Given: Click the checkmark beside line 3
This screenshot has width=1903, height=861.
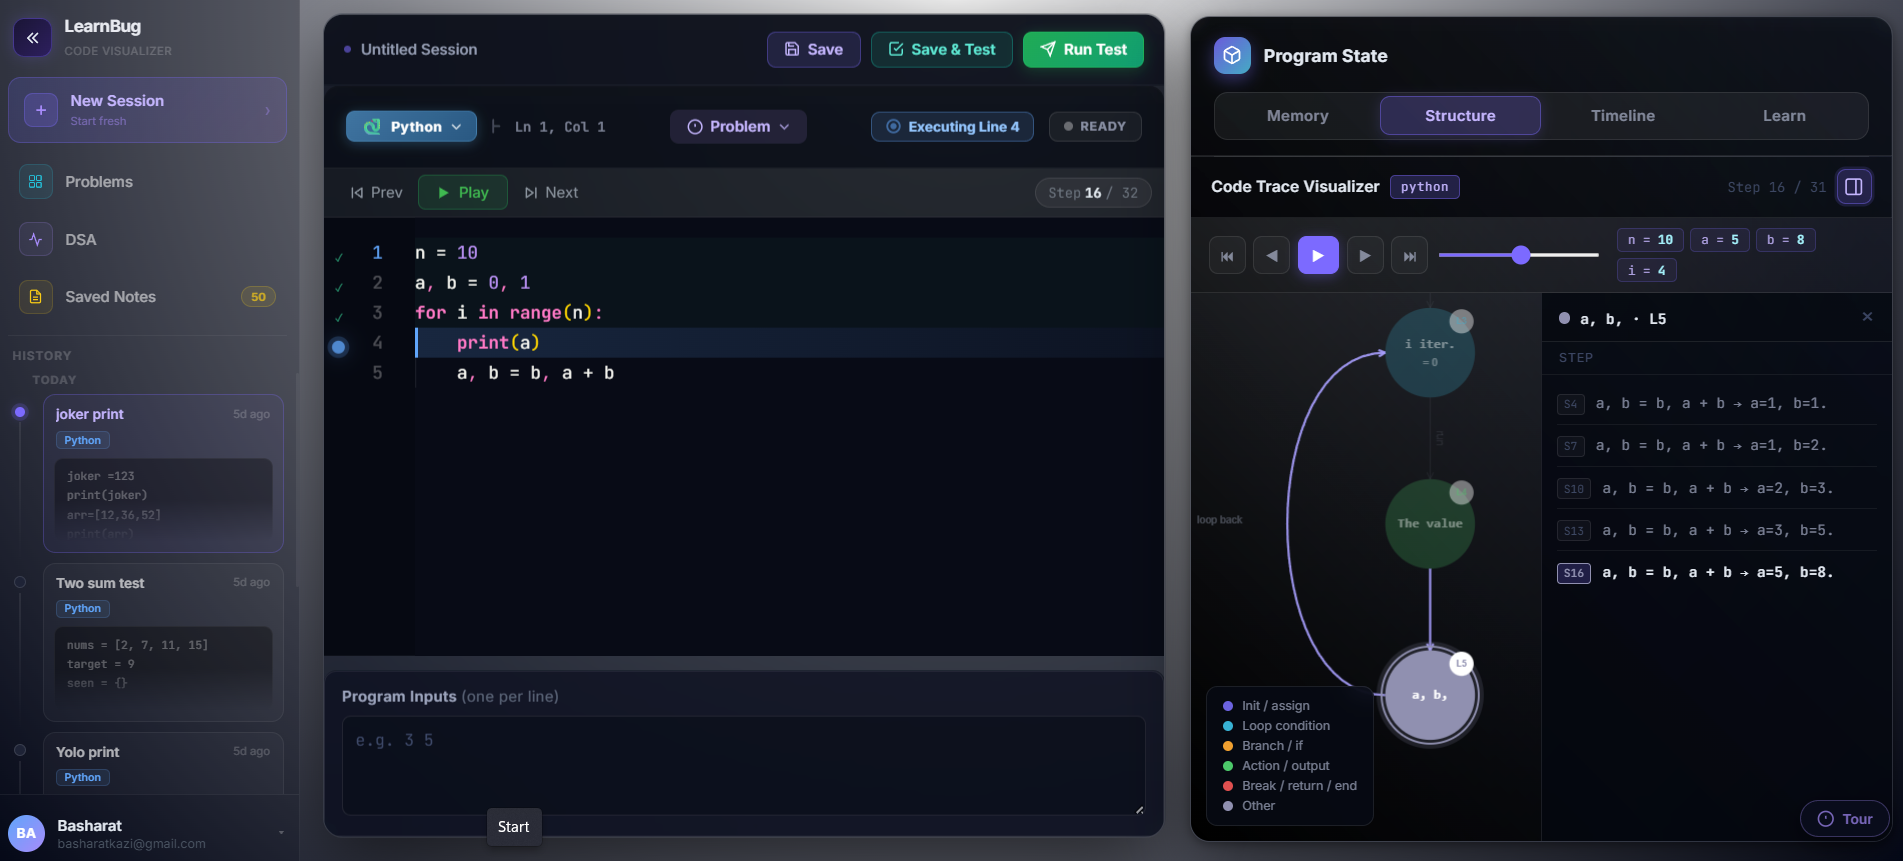Looking at the screenshot, I should (x=339, y=317).
